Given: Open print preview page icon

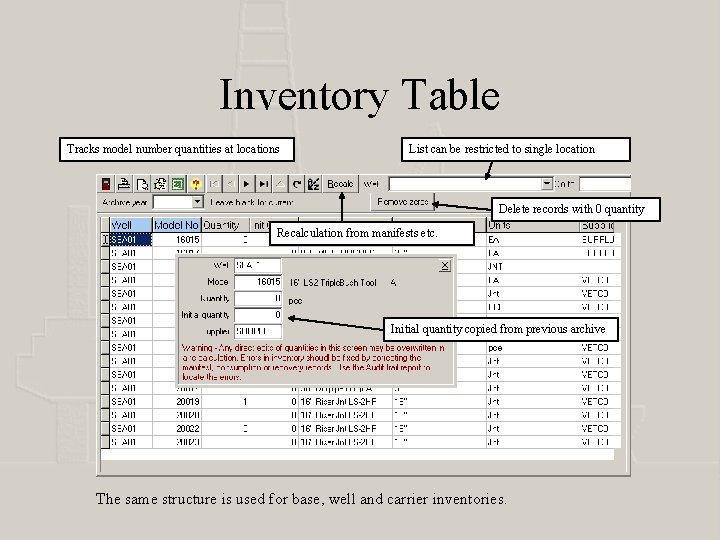Looking at the screenshot, I should click(x=142, y=184).
